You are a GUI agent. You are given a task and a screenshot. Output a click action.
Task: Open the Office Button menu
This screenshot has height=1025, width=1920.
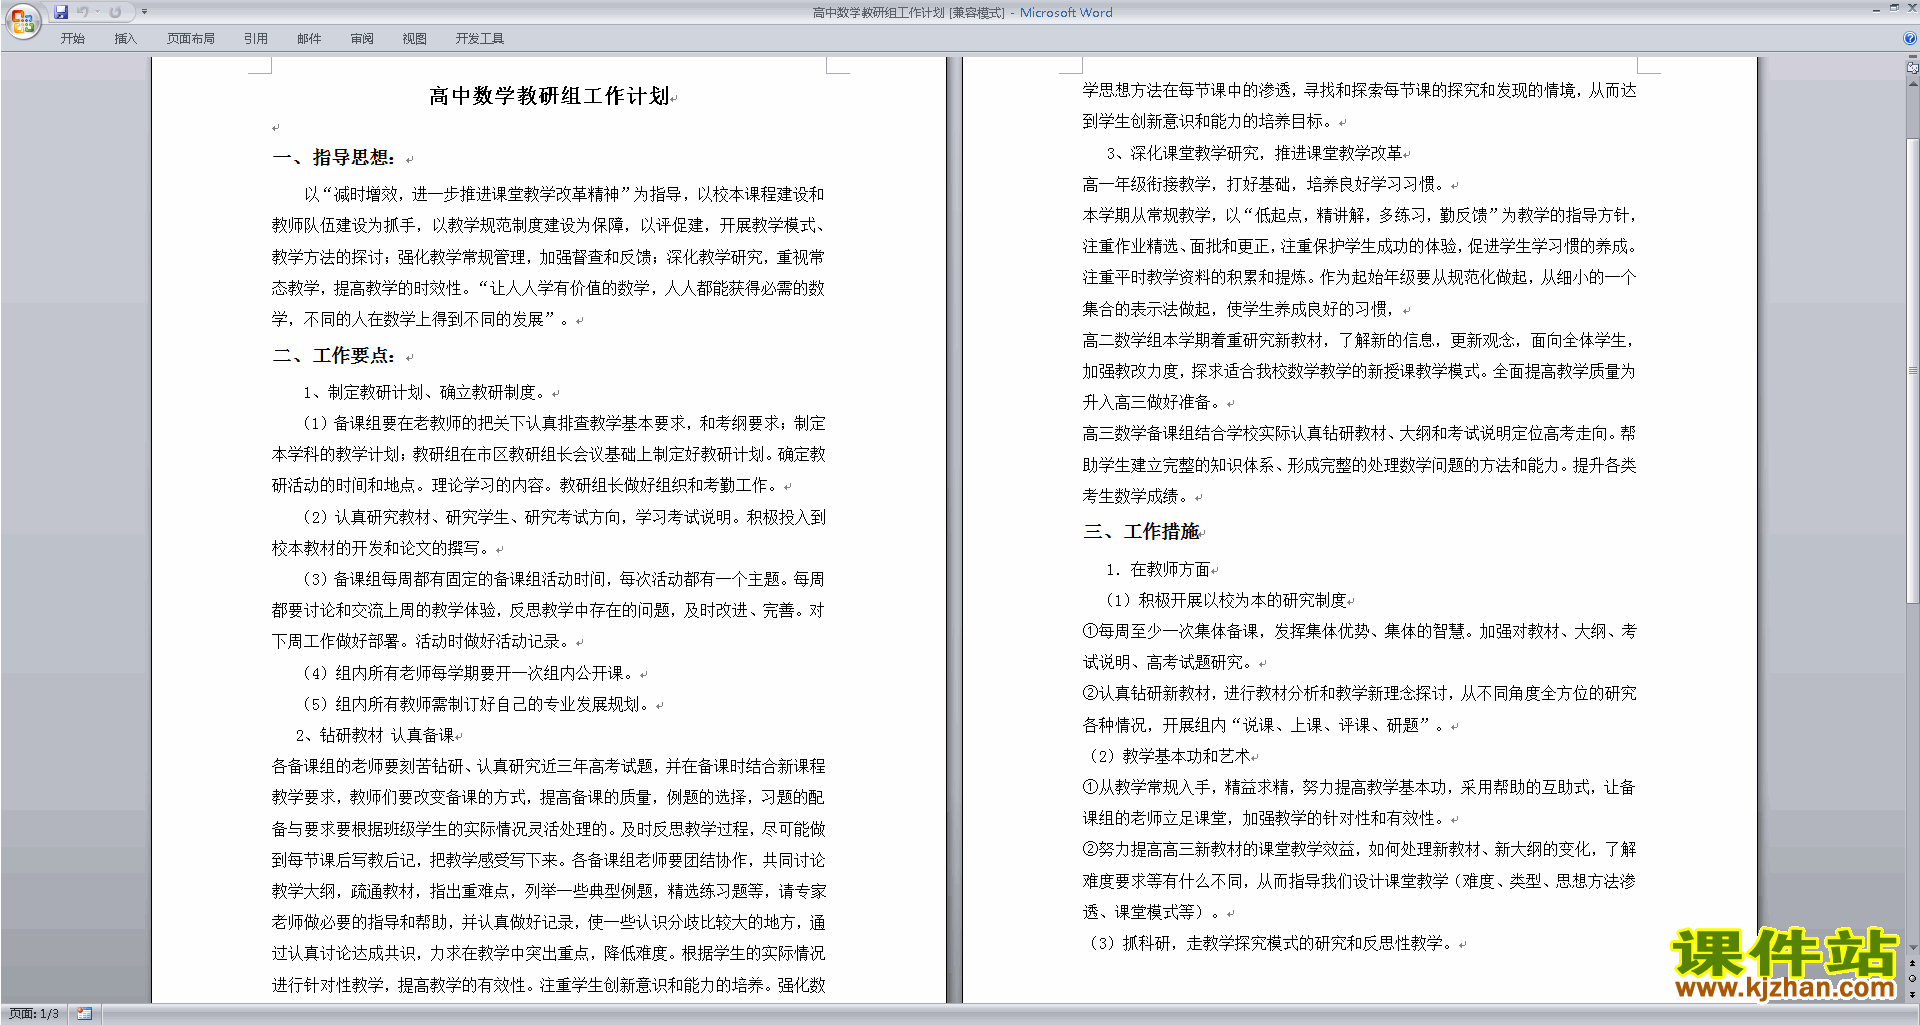(22, 20)
